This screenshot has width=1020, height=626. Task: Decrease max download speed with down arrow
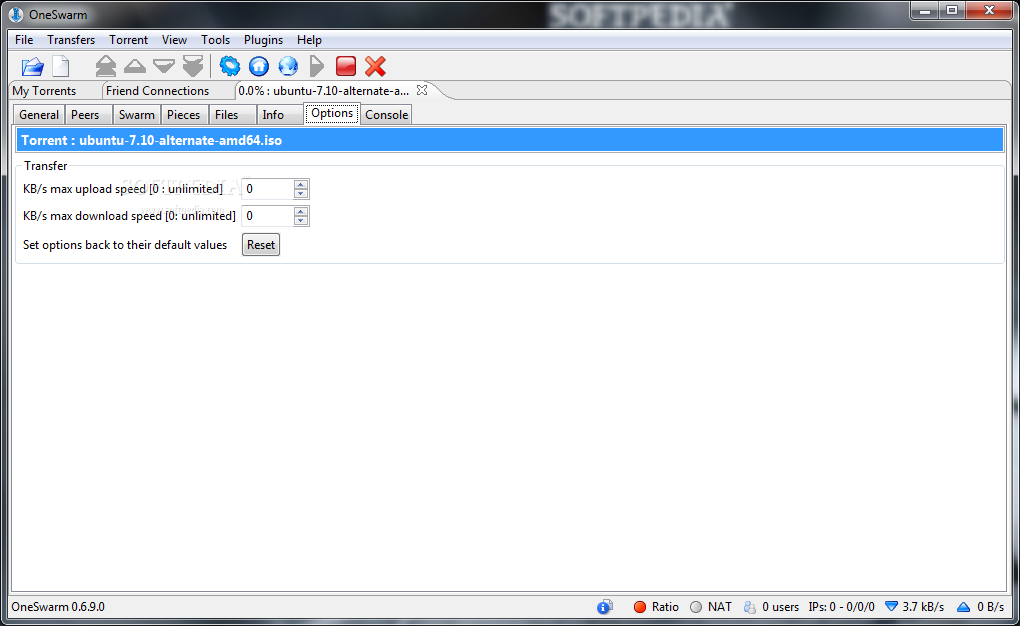coord(301,220)
